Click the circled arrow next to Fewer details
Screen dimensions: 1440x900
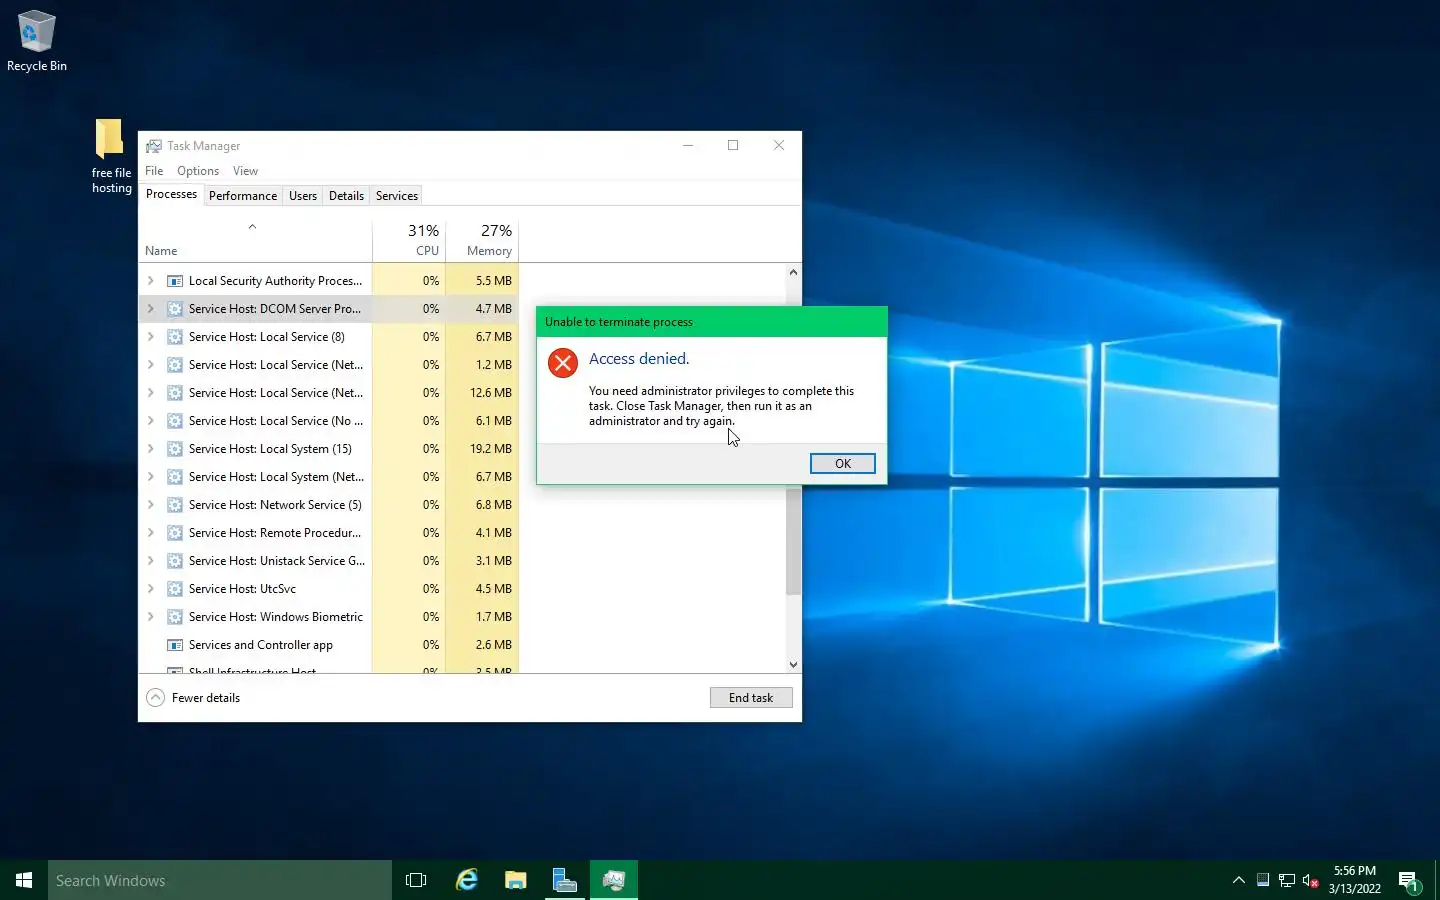pos(155,698)
